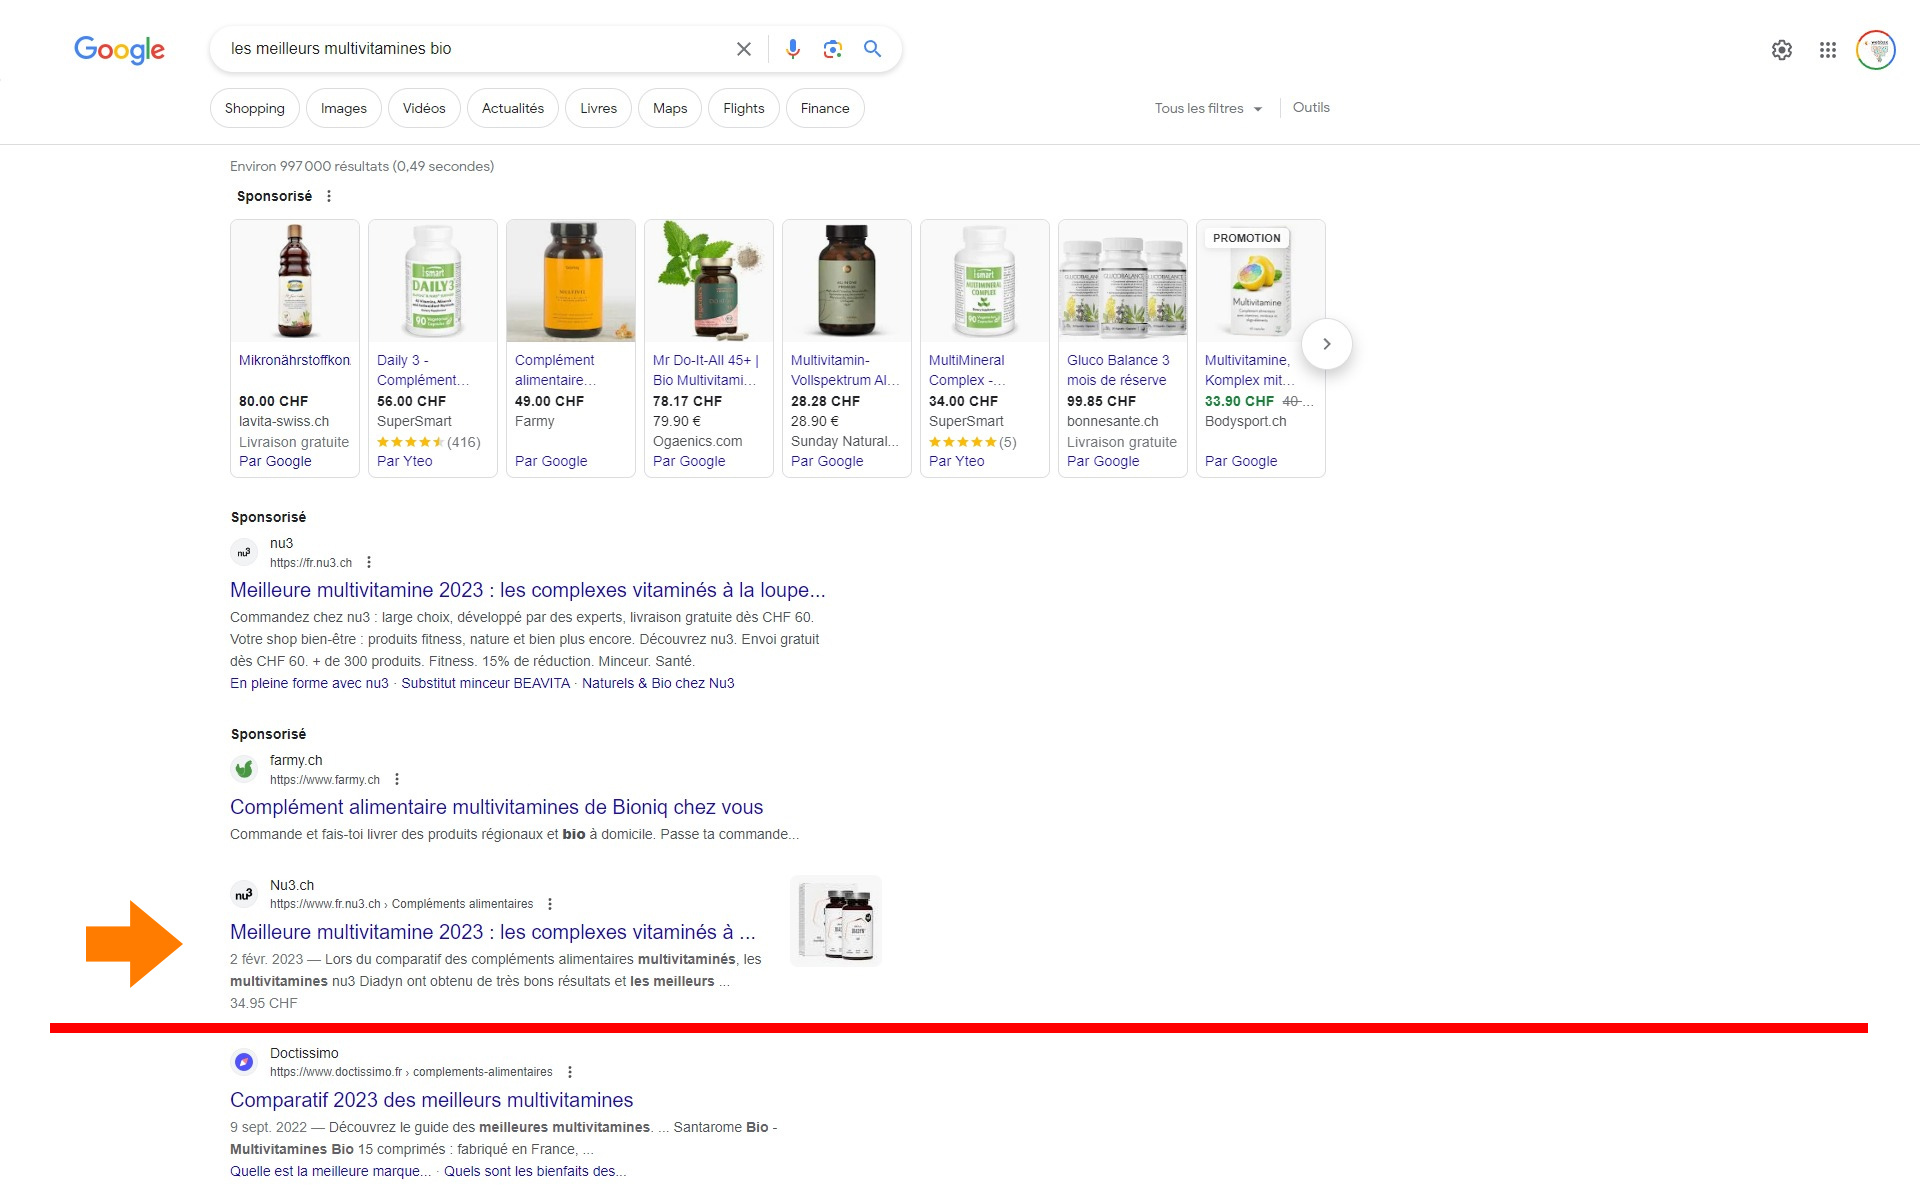Open options menu next to top Sponsorisé
1920x1192 pixels.
(x=329, y=196)
